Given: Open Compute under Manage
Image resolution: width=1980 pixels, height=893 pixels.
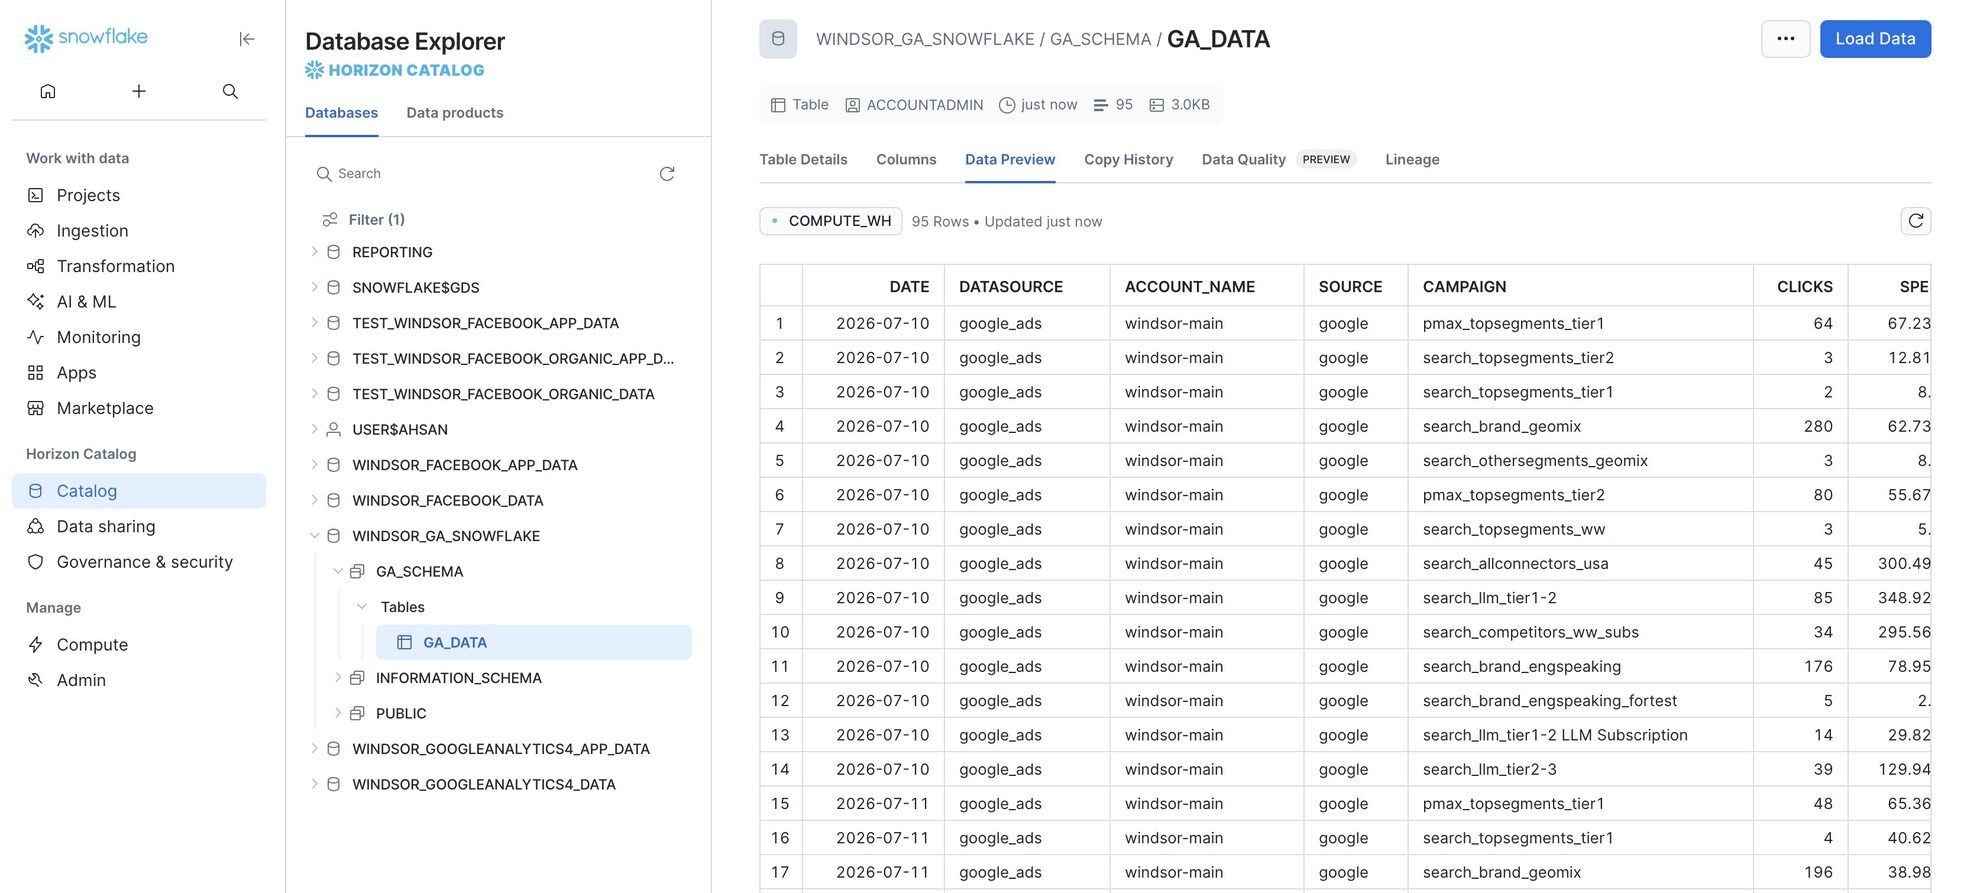Looking at the screenshot, I should (x=139, y=645).
